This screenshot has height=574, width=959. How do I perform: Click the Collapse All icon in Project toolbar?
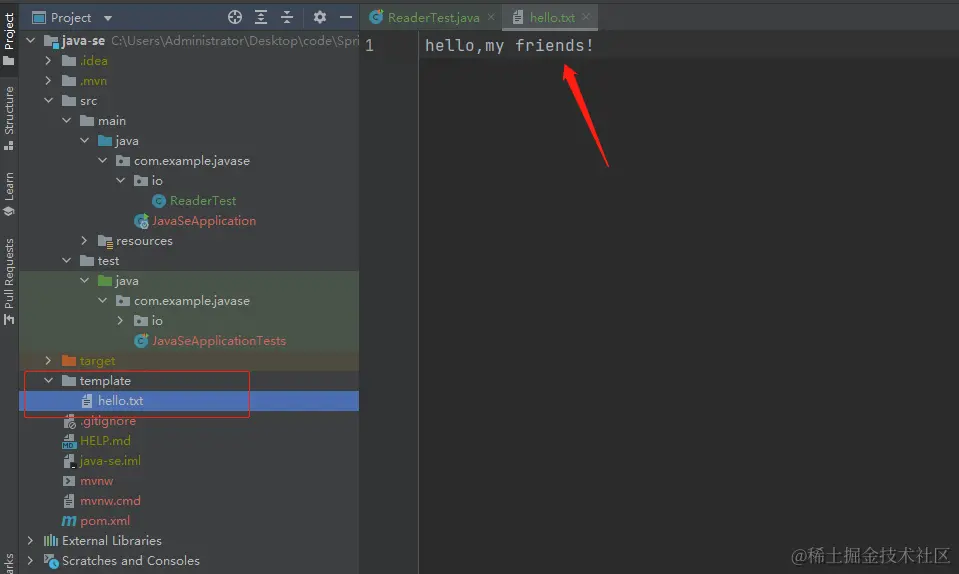pos(287,17)
